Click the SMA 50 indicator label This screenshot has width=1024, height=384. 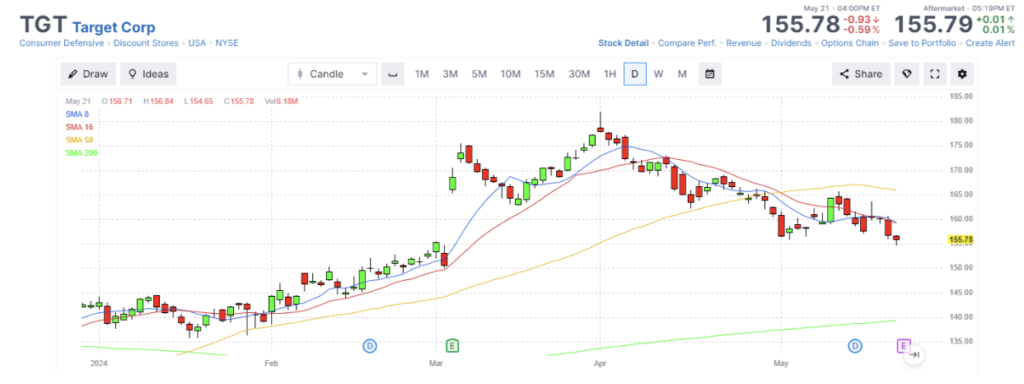79,140
